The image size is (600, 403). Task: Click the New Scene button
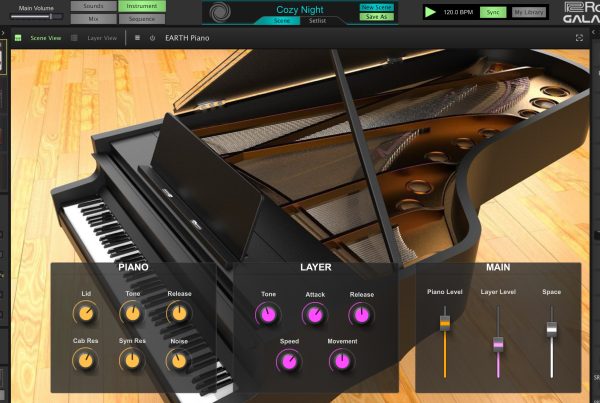point(377,7)
